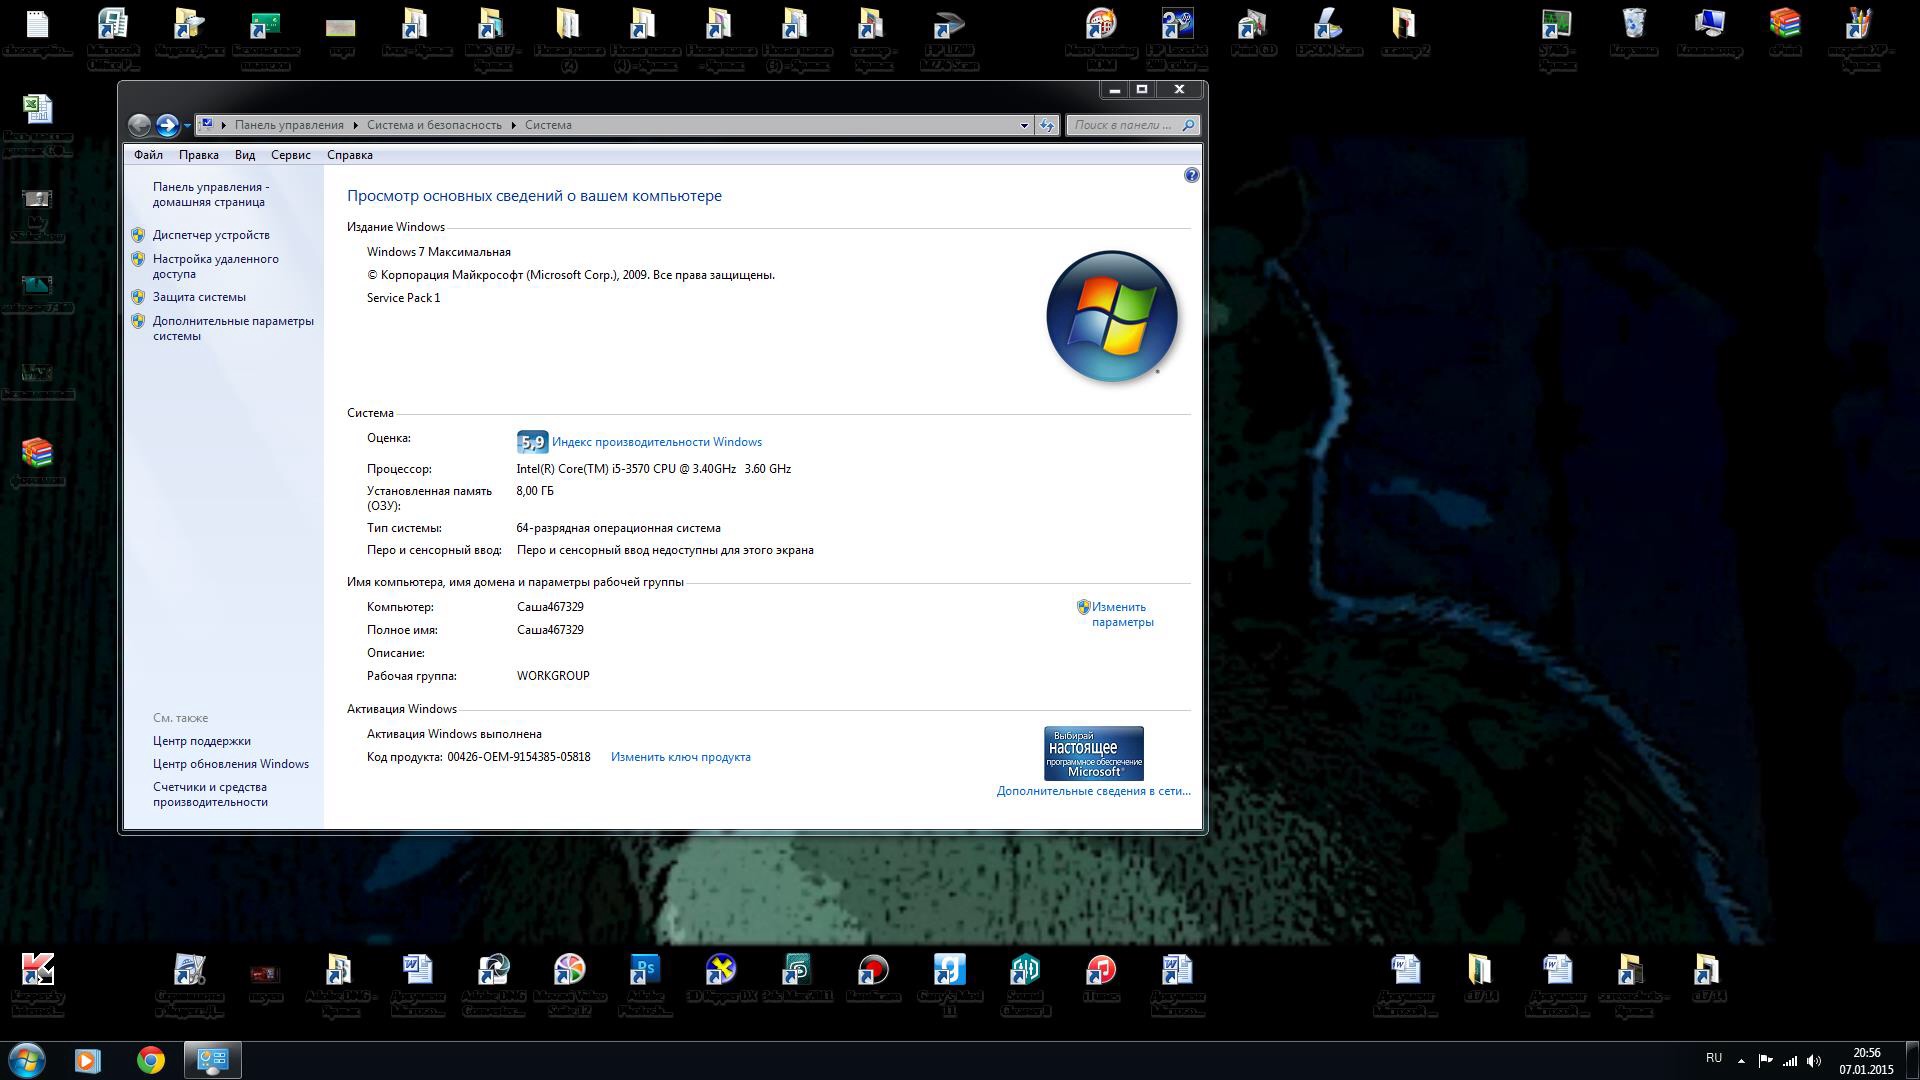Screen dimensions: 1920x1080
Task: Open the Правка menu
Action: 199,155
